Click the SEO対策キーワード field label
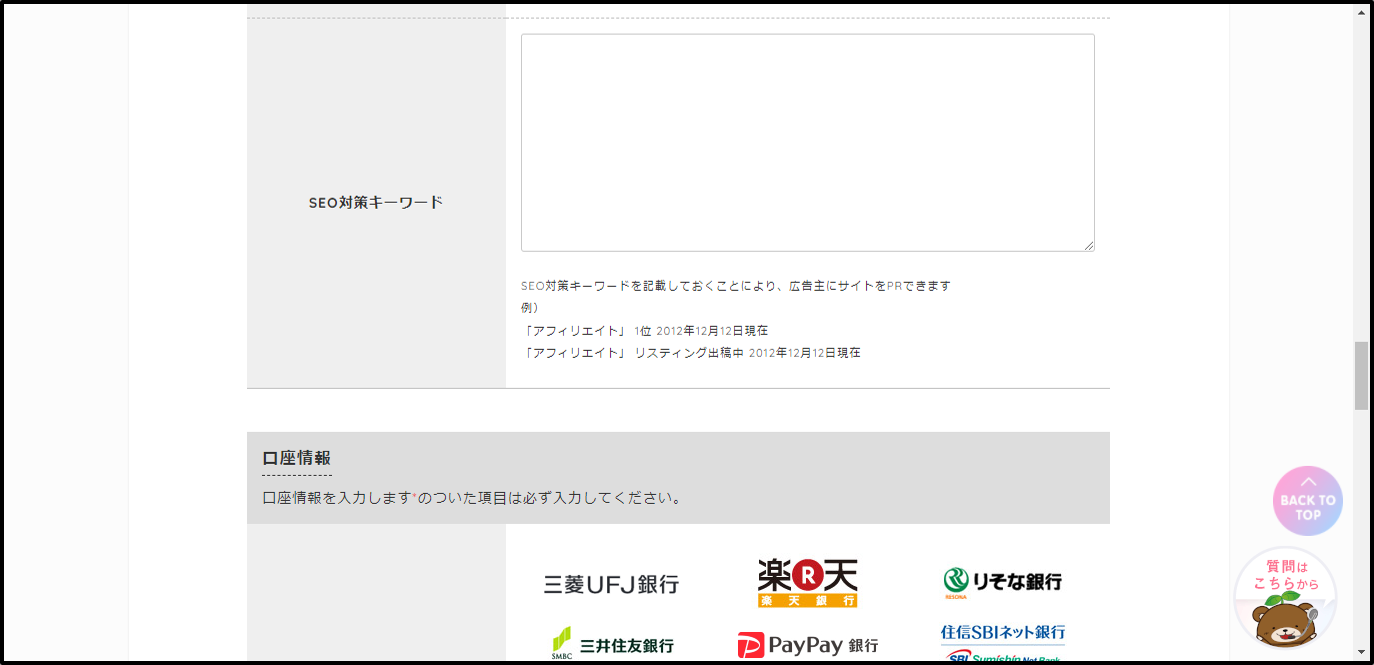Image resolution: width=1374 pixels, height=665 pixels. [x=375, y=202]
